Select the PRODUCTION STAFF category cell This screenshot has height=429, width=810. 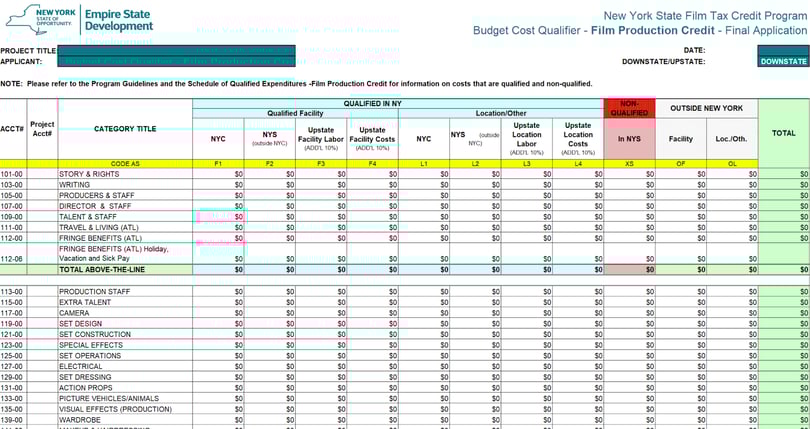coord(125,292)
